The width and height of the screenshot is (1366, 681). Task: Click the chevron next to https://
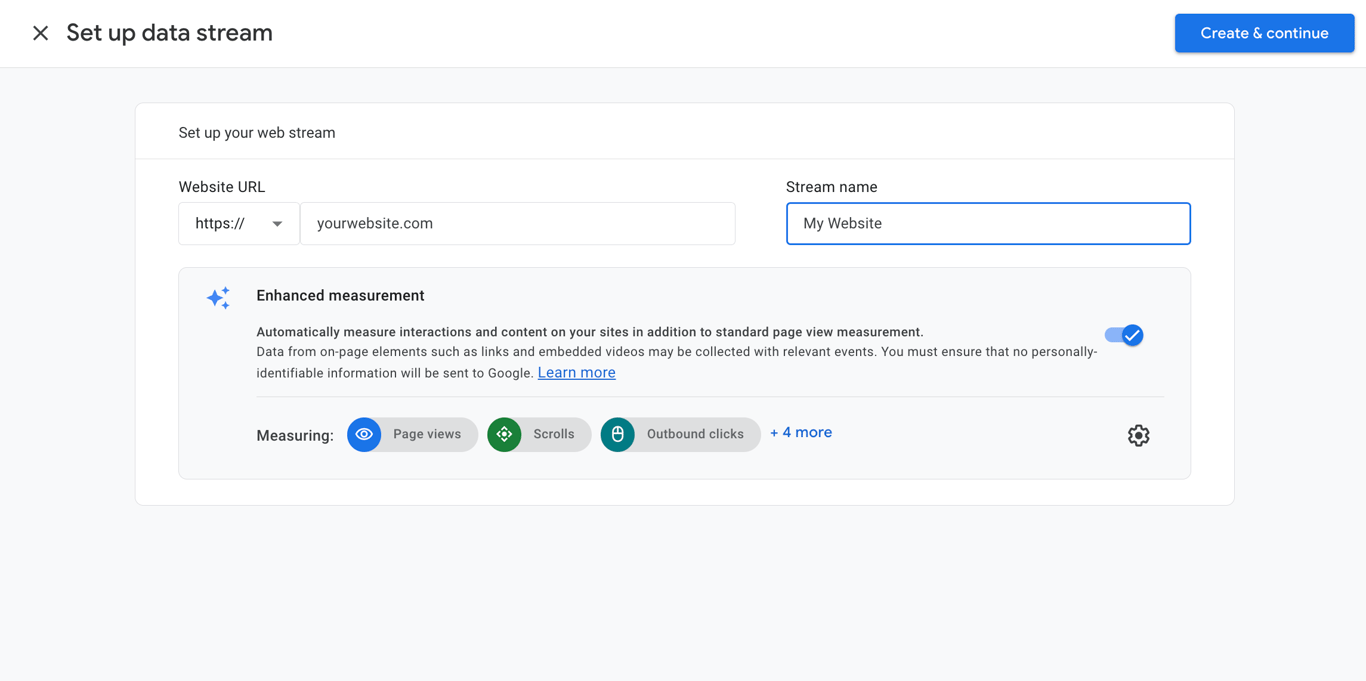[x=277, y=223]
